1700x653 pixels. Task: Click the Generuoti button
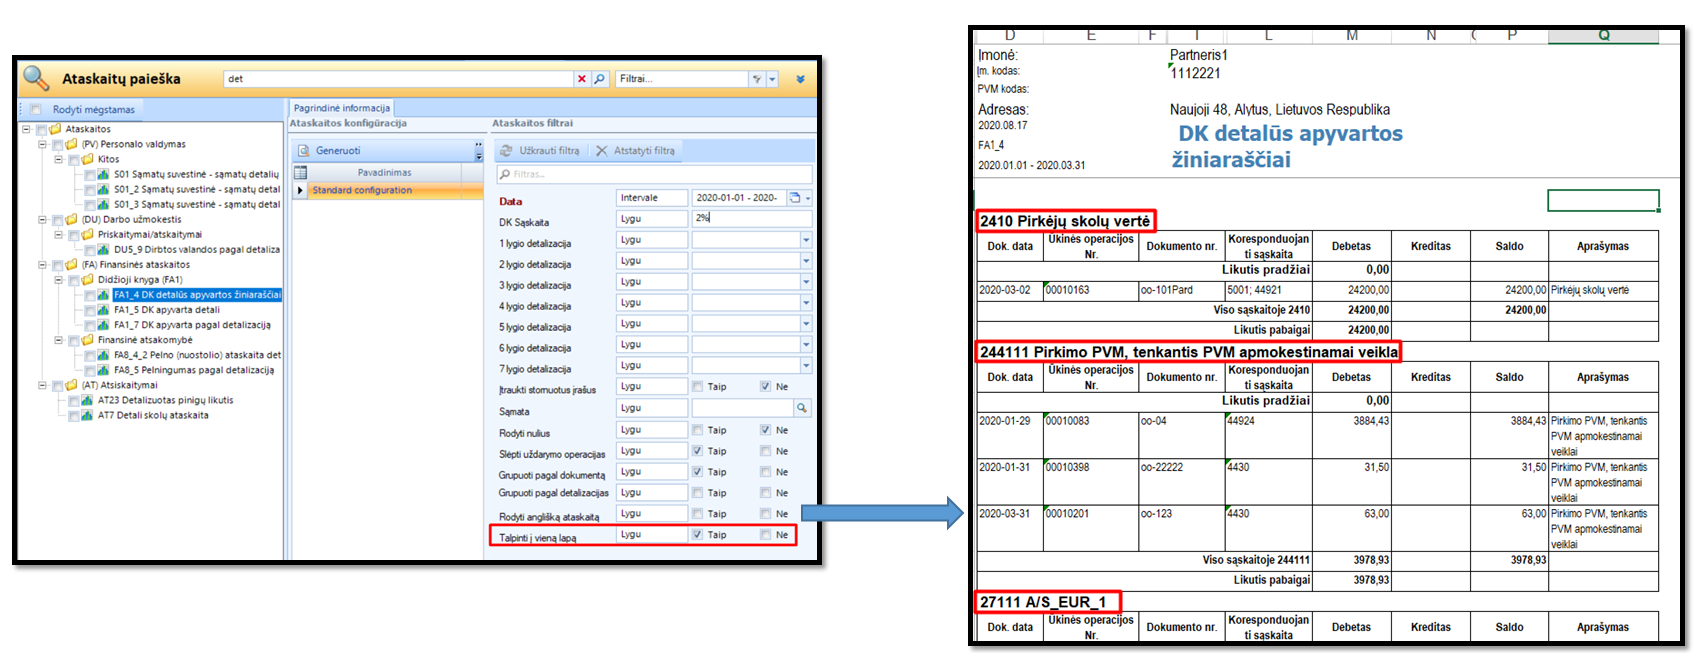coord(338,151)
